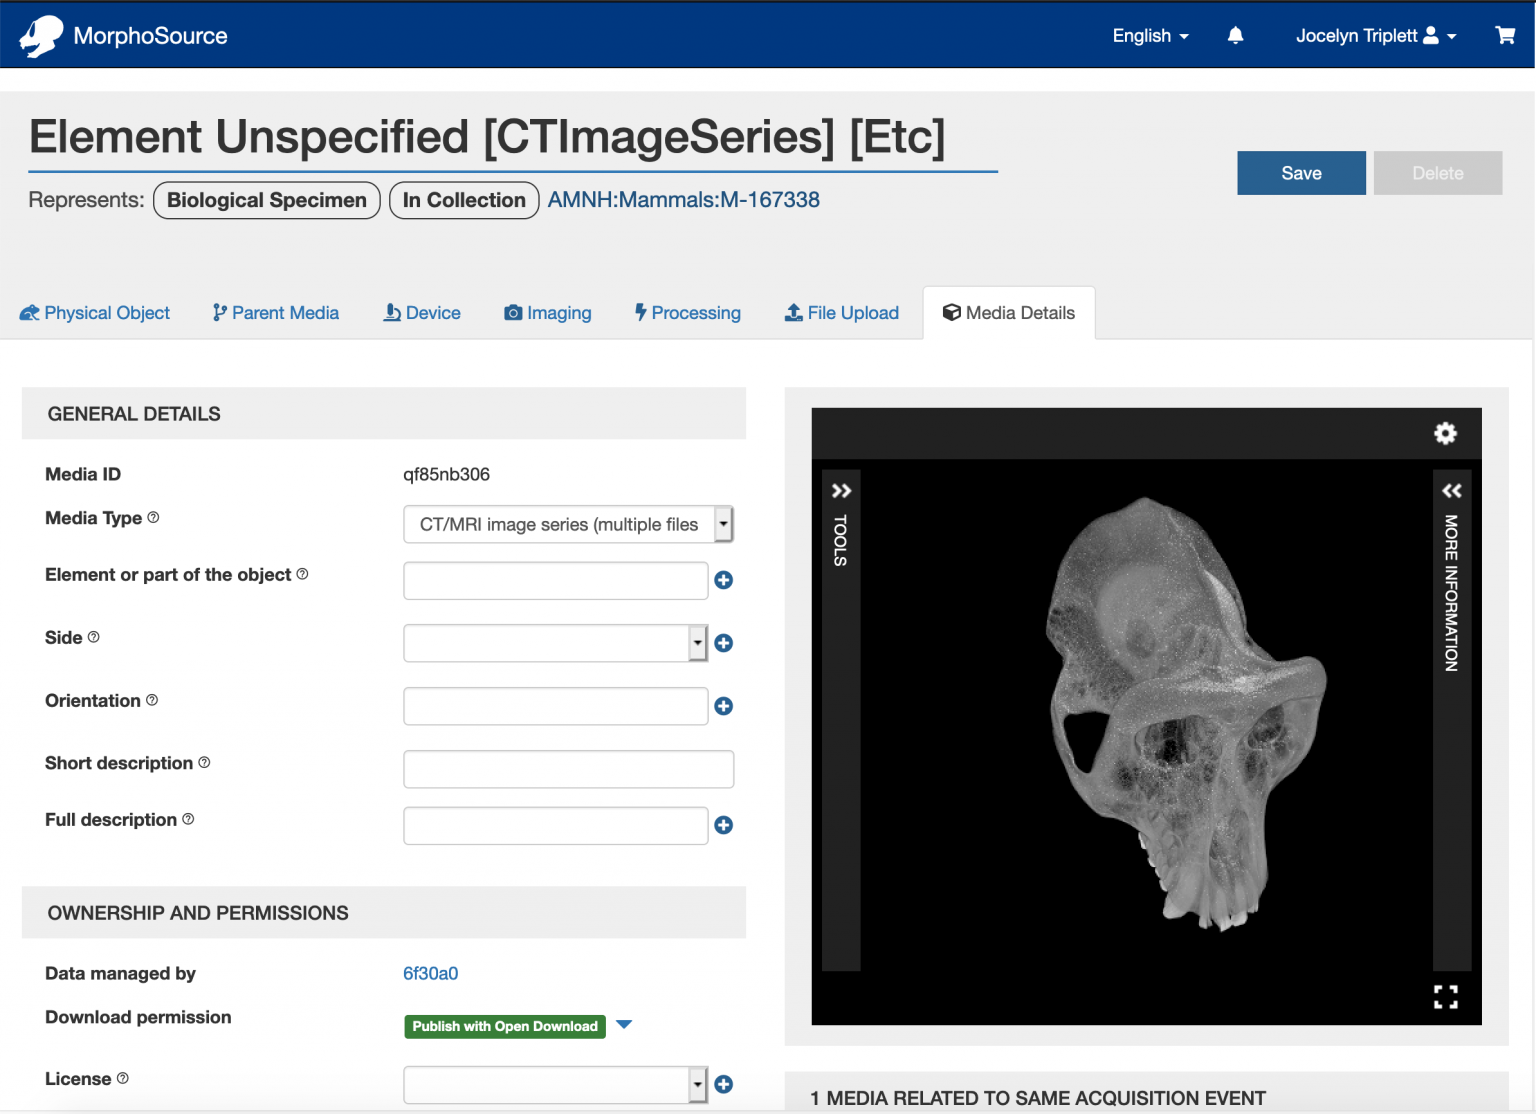Click the Save button

coord(1301,172)
